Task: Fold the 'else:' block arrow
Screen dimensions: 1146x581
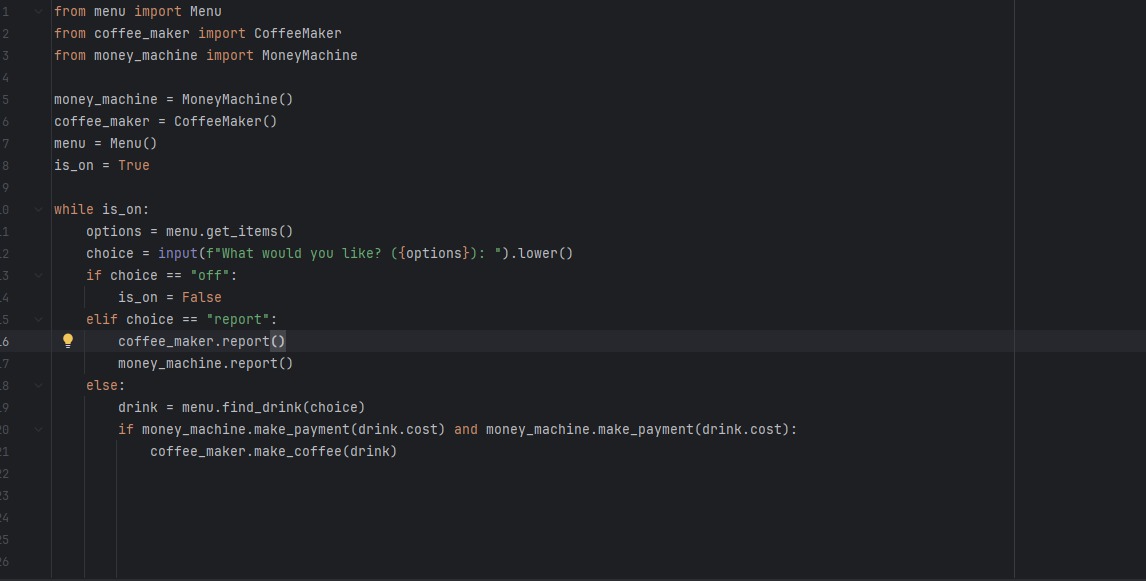Action: [x=39, y=385]
